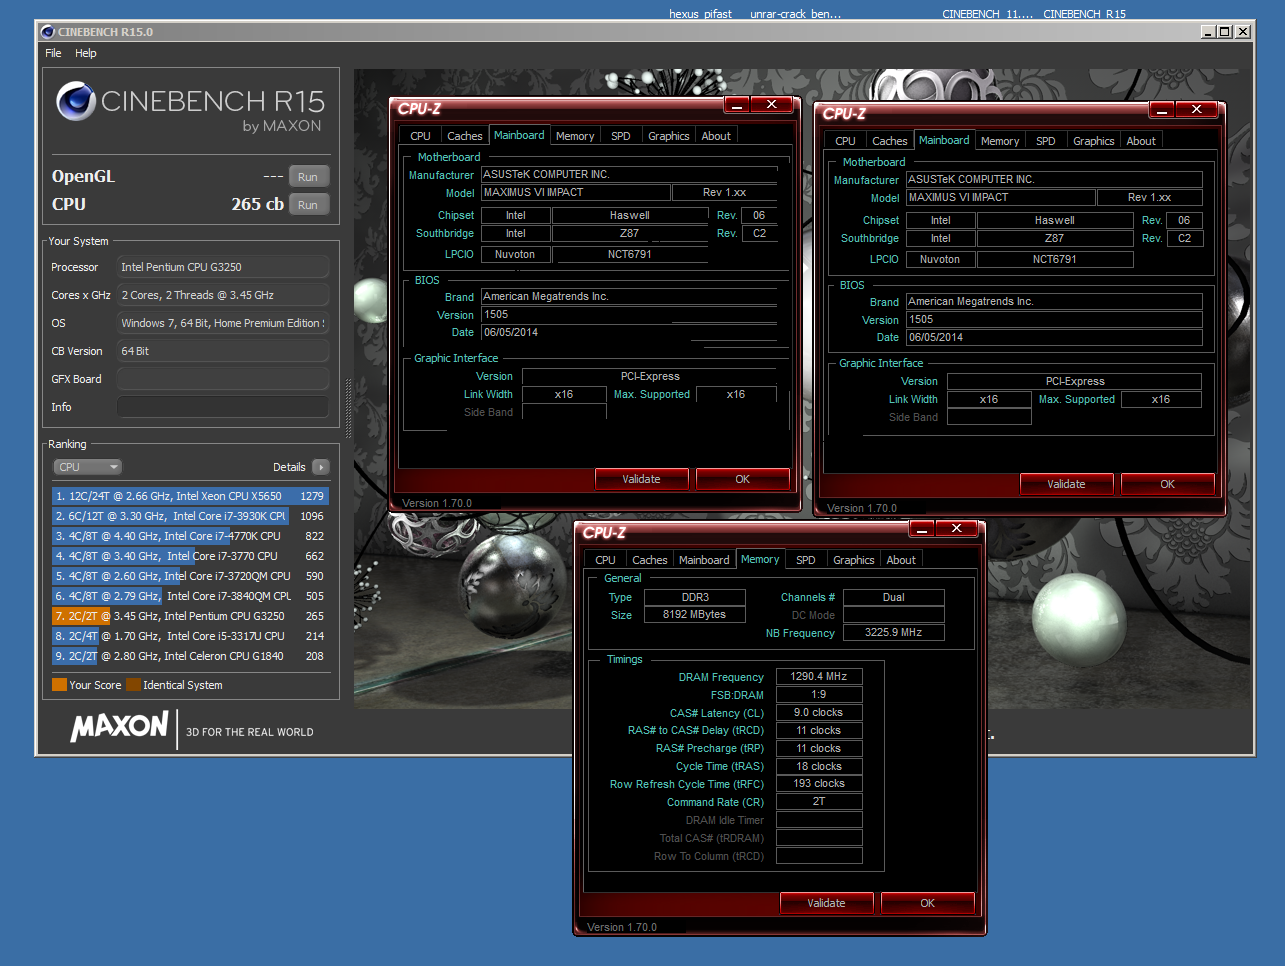Click OK in right CPU-Z window
Image resolution: width=1285 pixels, height=966 pixels.
pyautogui.click(x=1167, y=484)
